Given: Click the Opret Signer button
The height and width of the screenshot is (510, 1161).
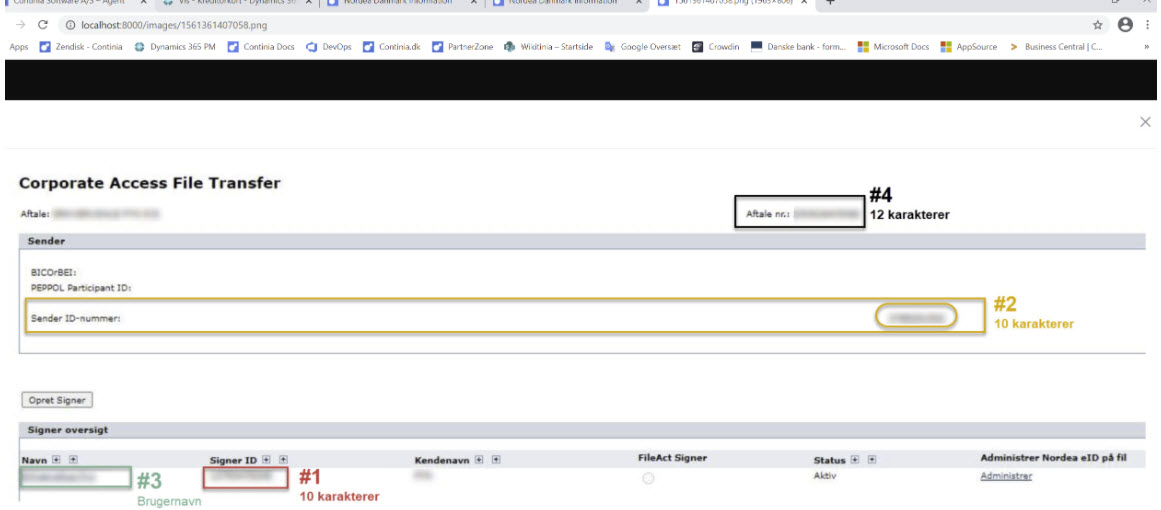Looking at the screenshot, I should (57, 400).
